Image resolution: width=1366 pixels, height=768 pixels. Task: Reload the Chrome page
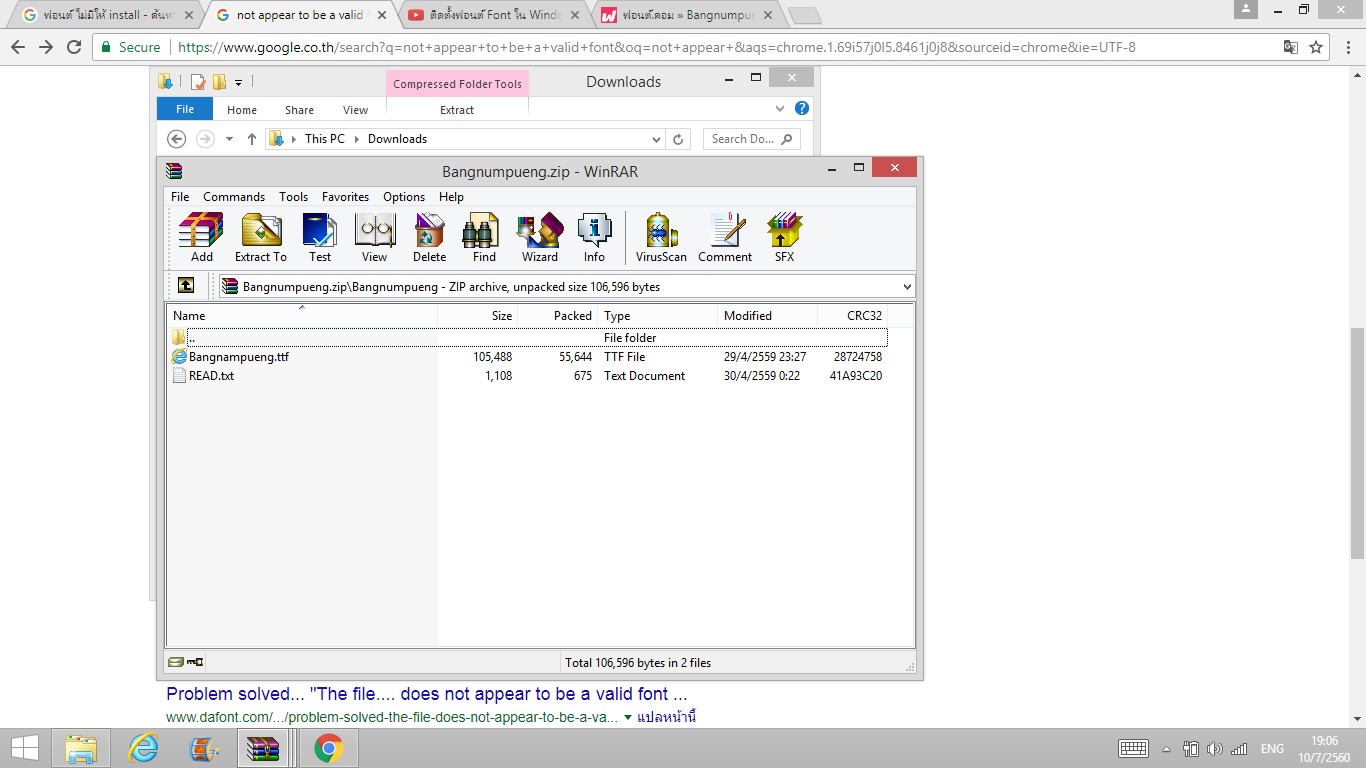click(x=74, y=47)
